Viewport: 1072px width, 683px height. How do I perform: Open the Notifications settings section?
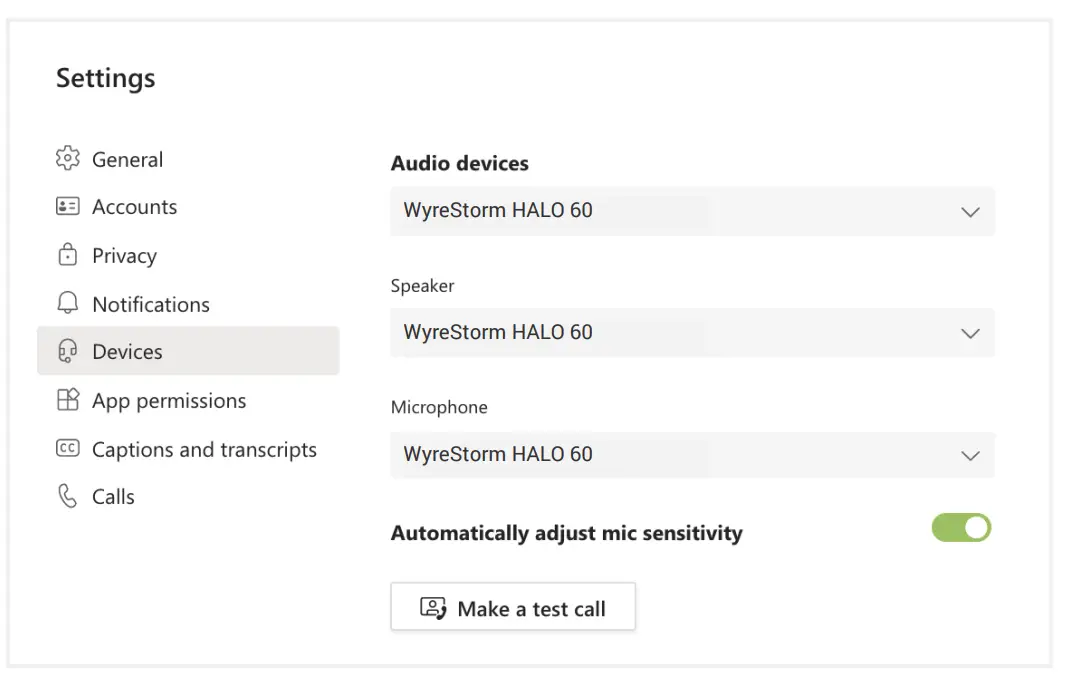pyautogui.click(x=151, y=305)
